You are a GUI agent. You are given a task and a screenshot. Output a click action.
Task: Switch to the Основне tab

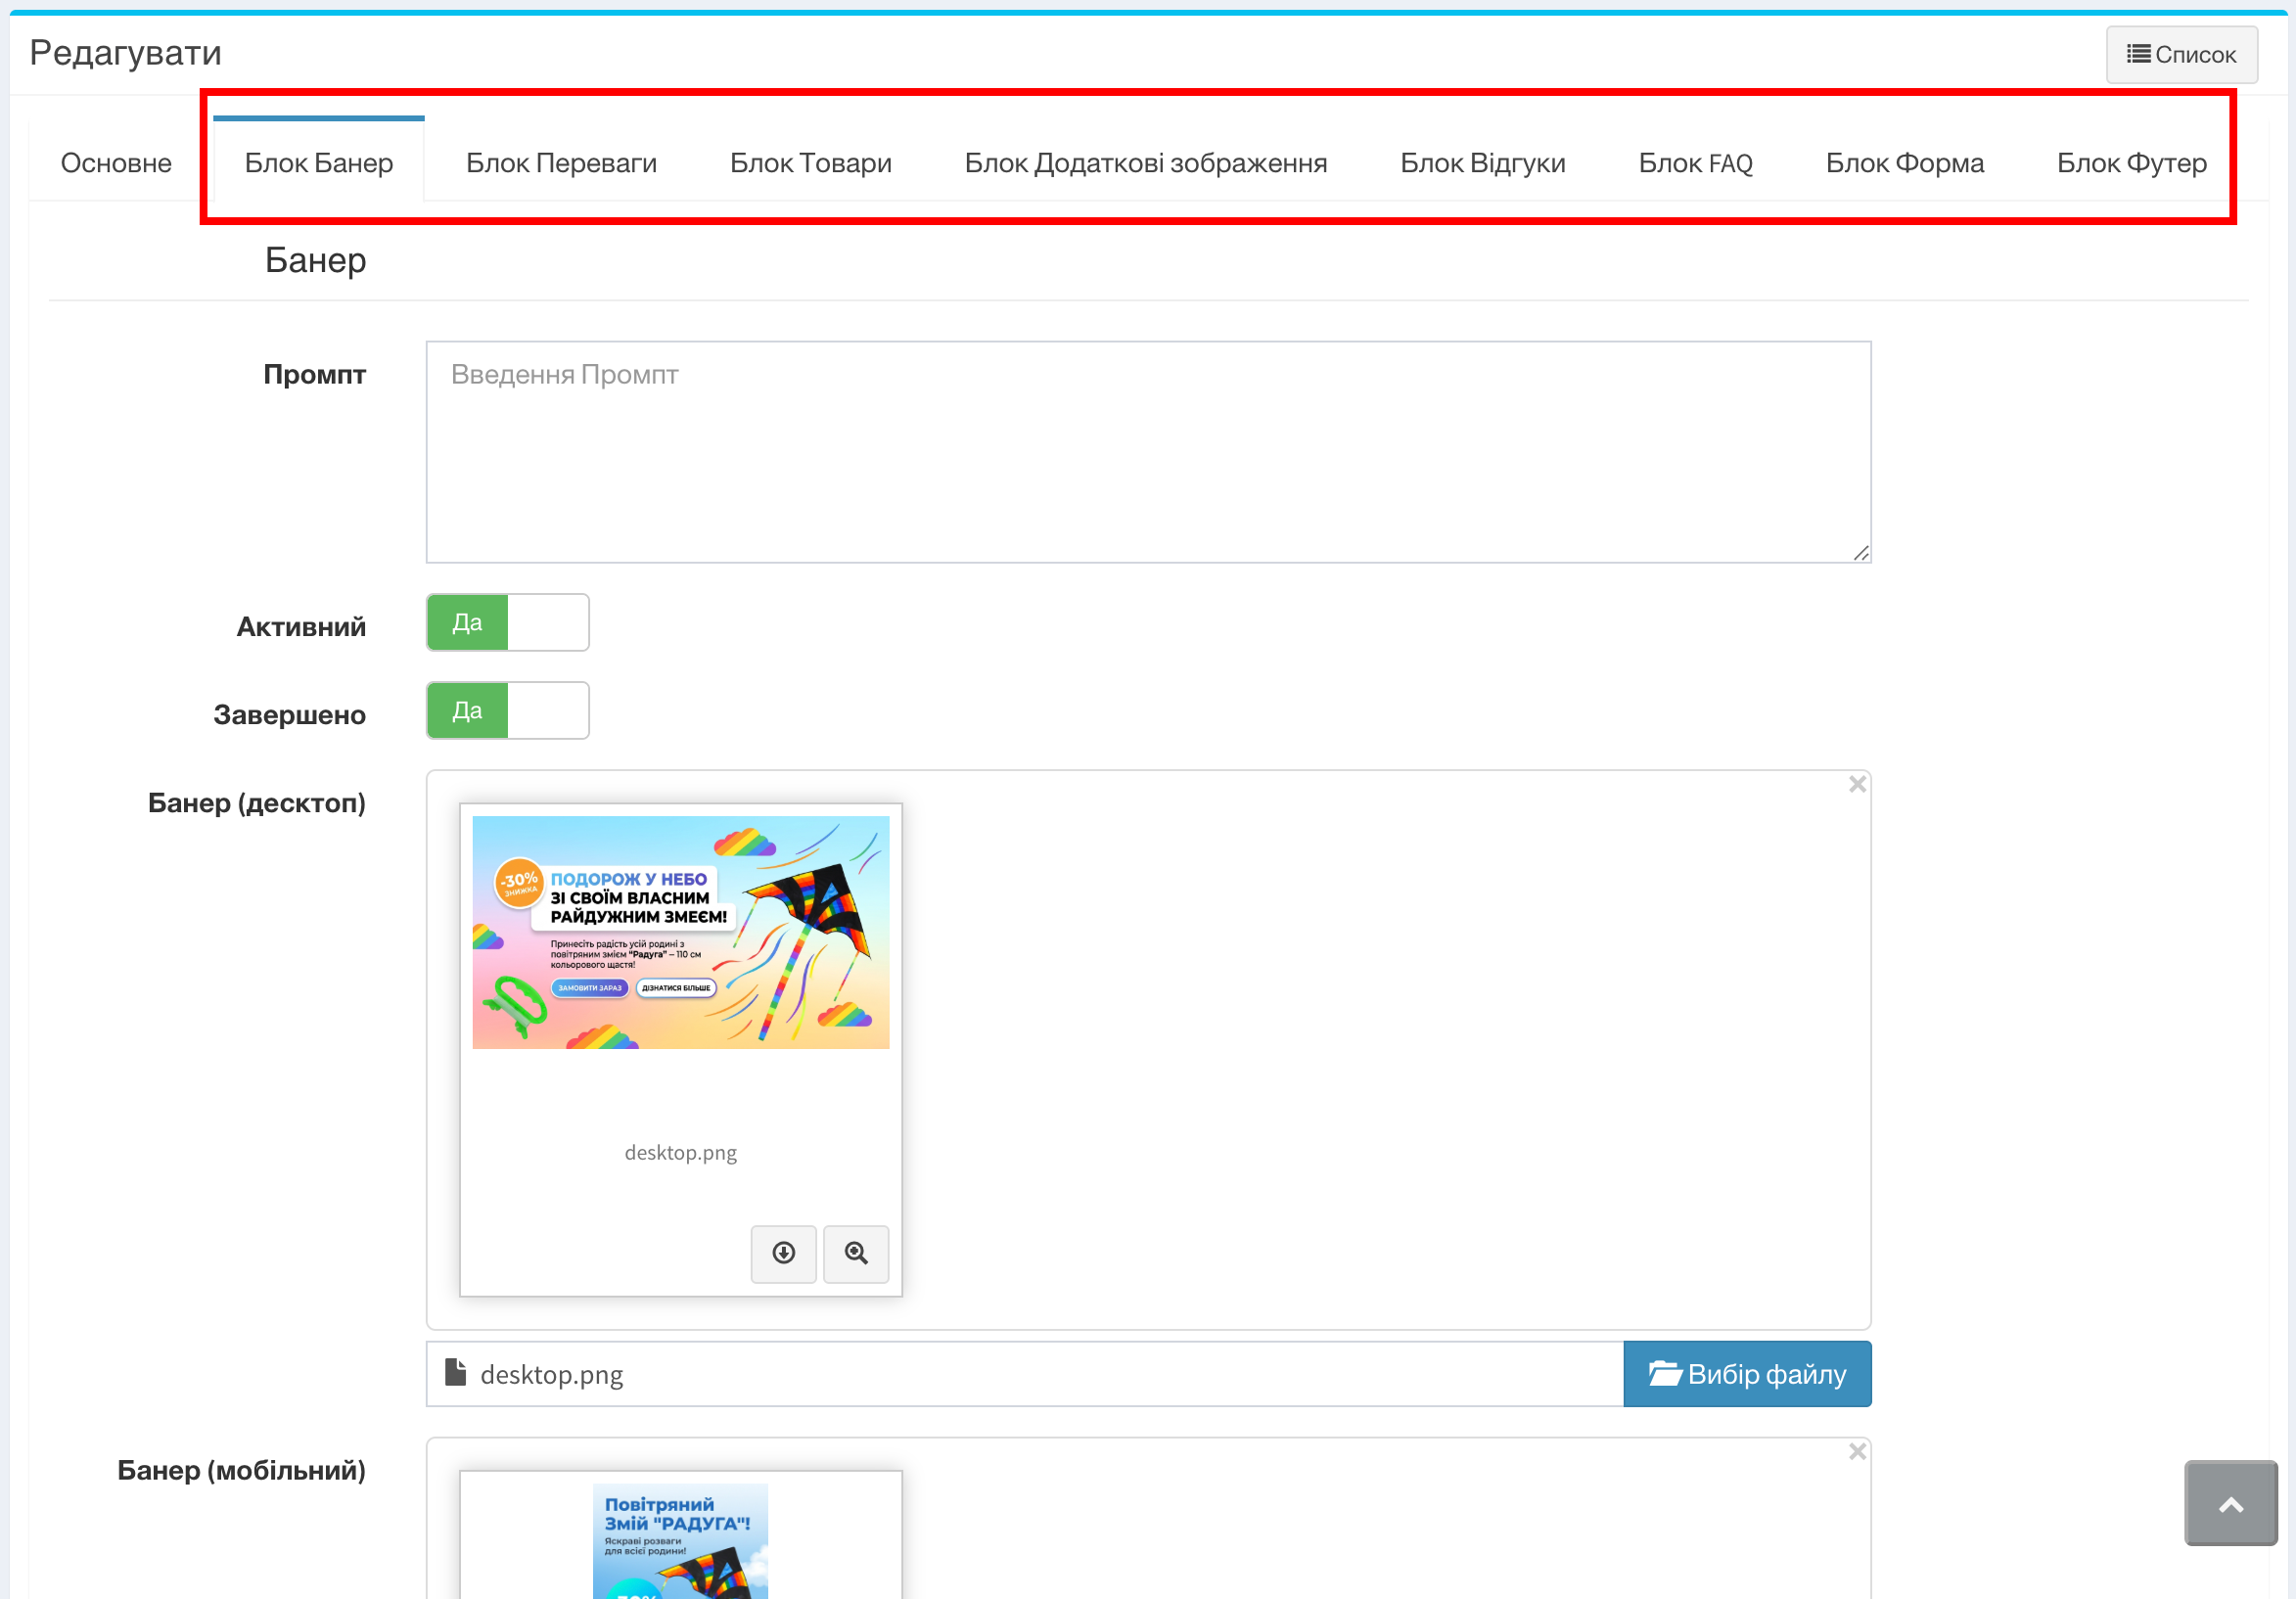click(116, 162)
